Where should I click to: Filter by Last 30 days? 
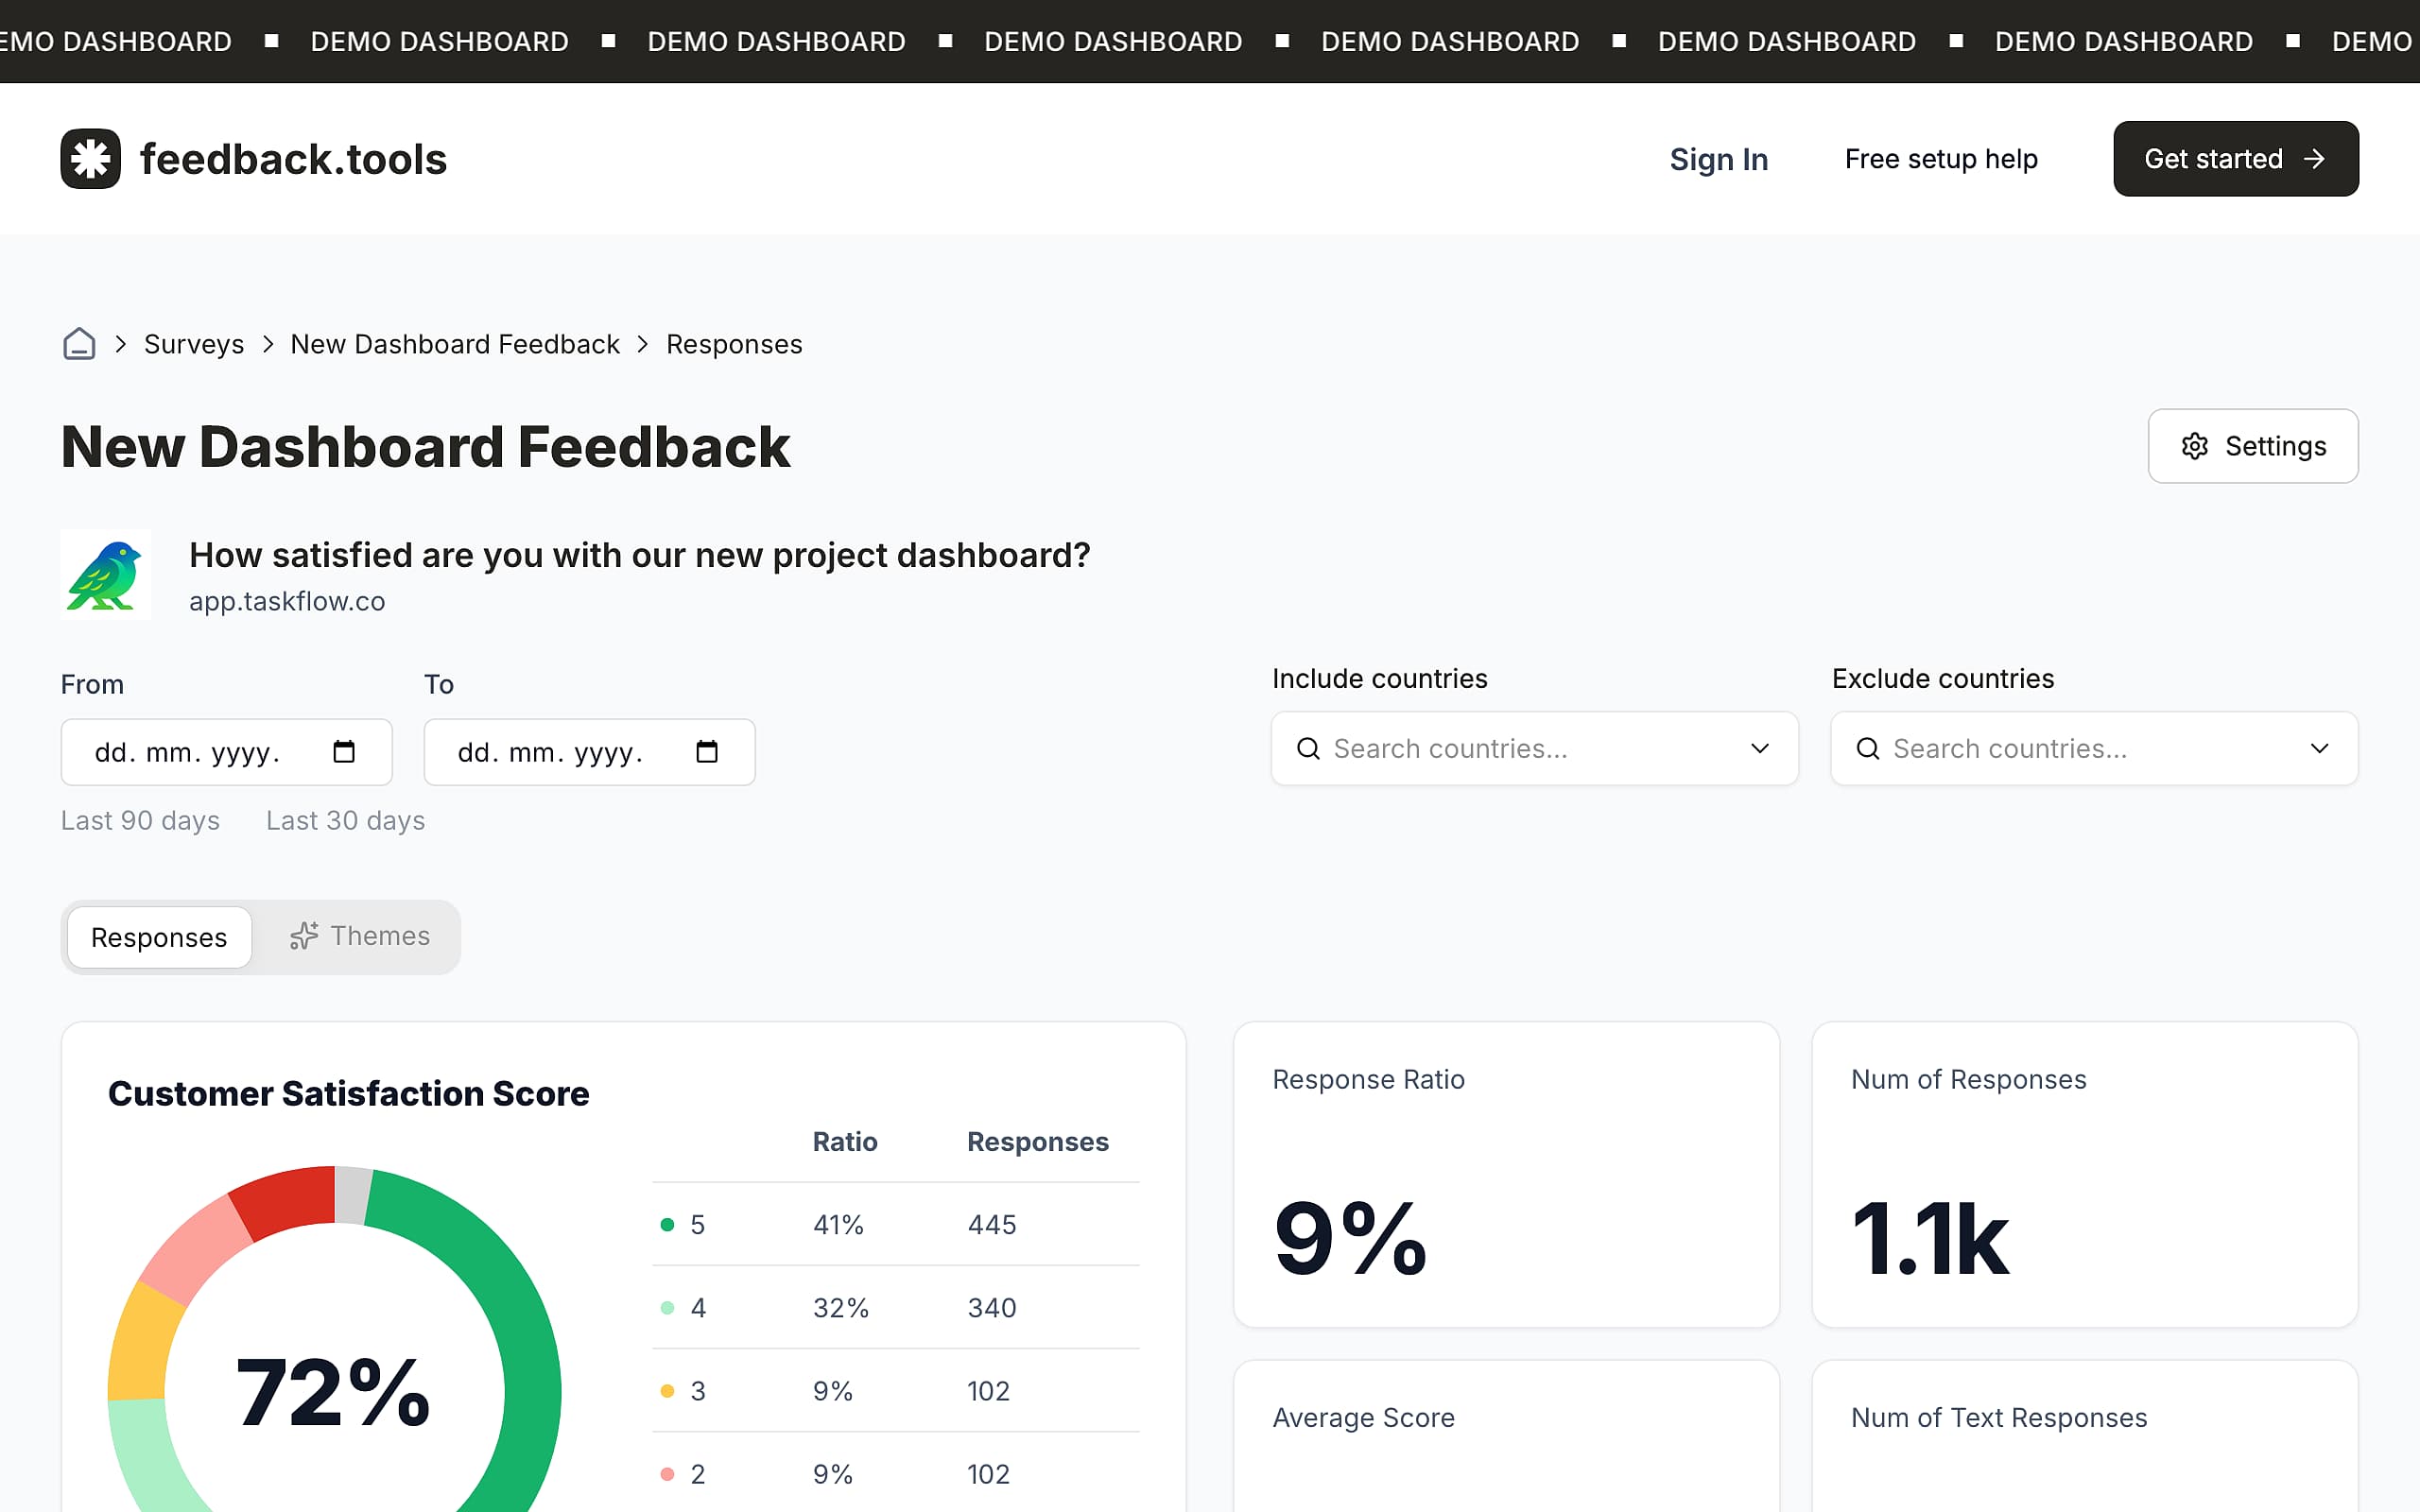point(345,821)
